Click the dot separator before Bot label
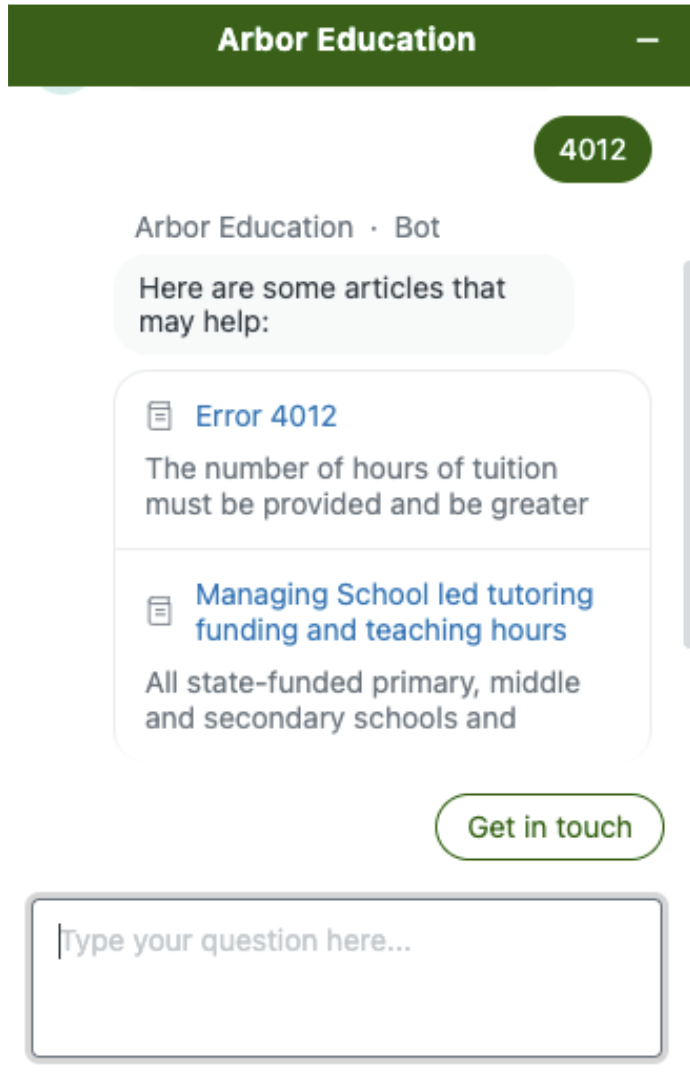Screen dimensions: 690x1076 374,229
